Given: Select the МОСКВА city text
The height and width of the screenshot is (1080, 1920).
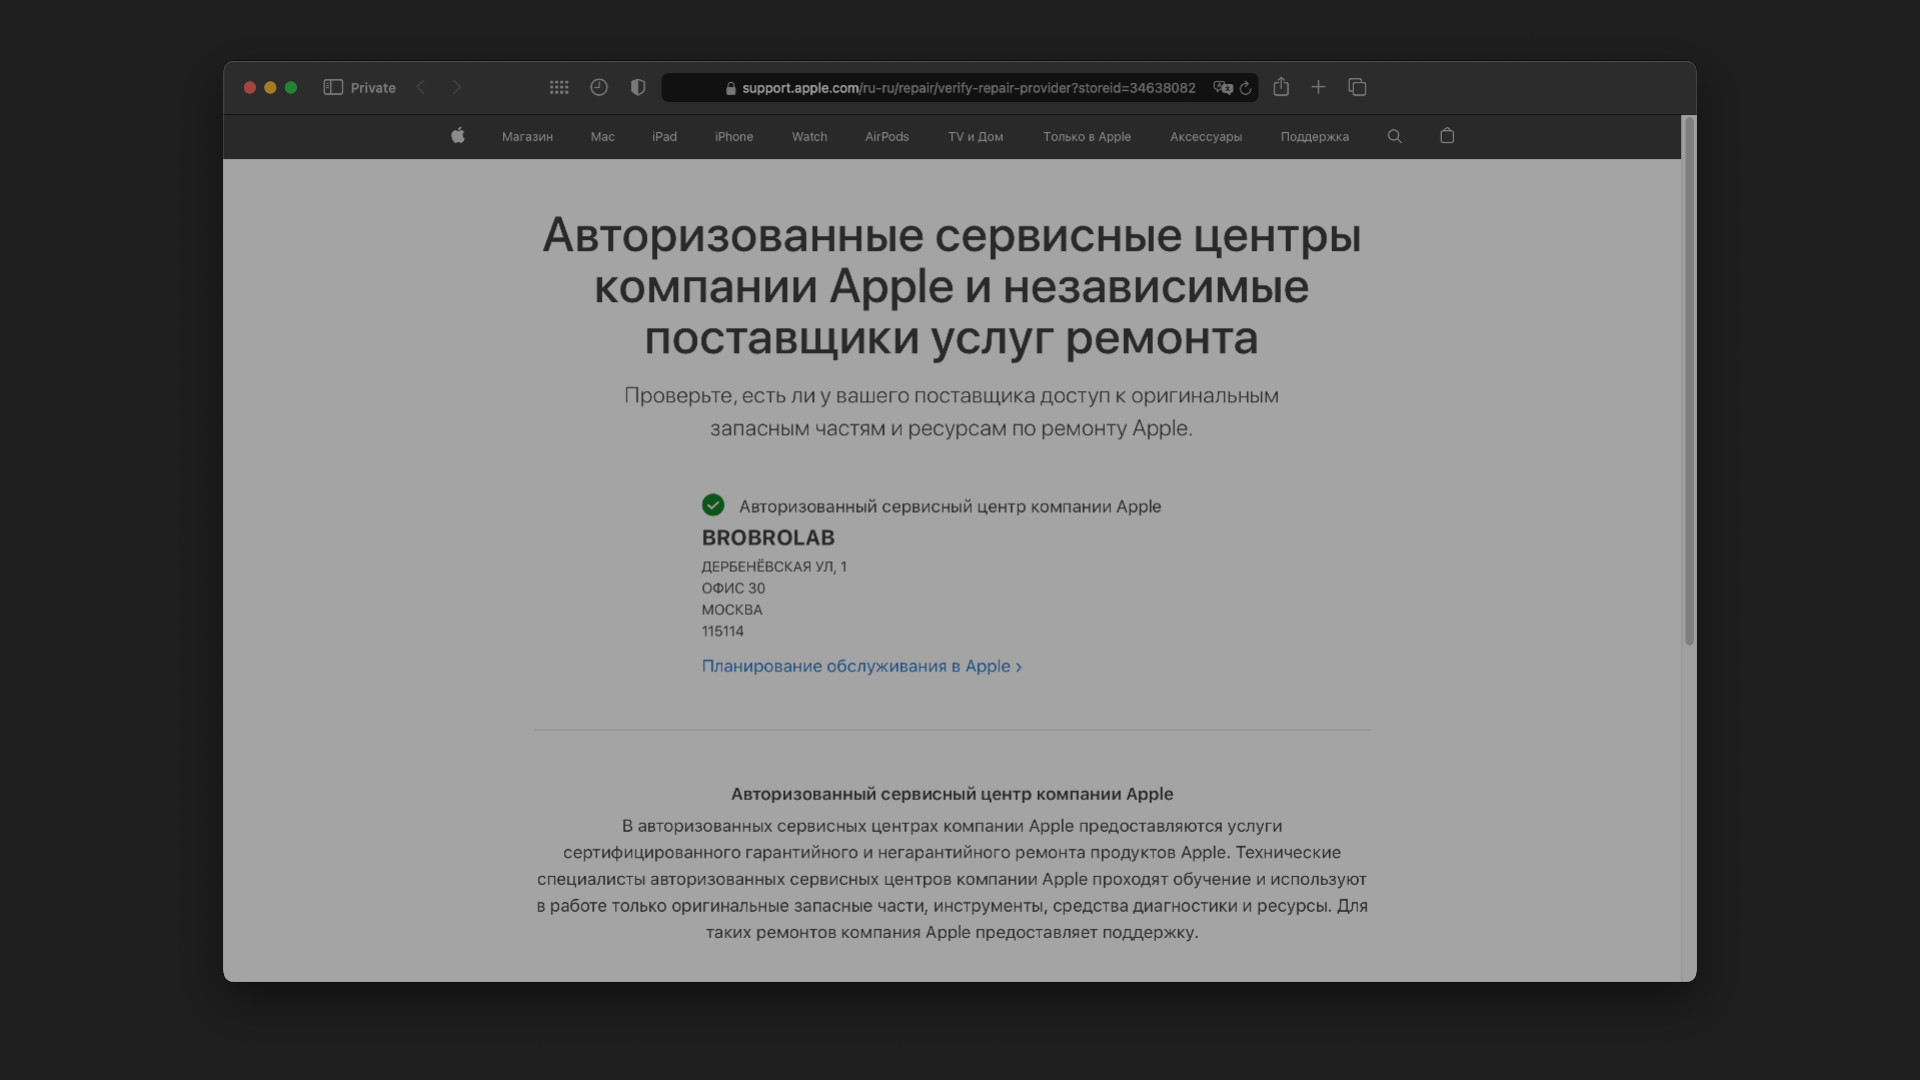Looking at the screenshot, I should (x=732, y=610).
